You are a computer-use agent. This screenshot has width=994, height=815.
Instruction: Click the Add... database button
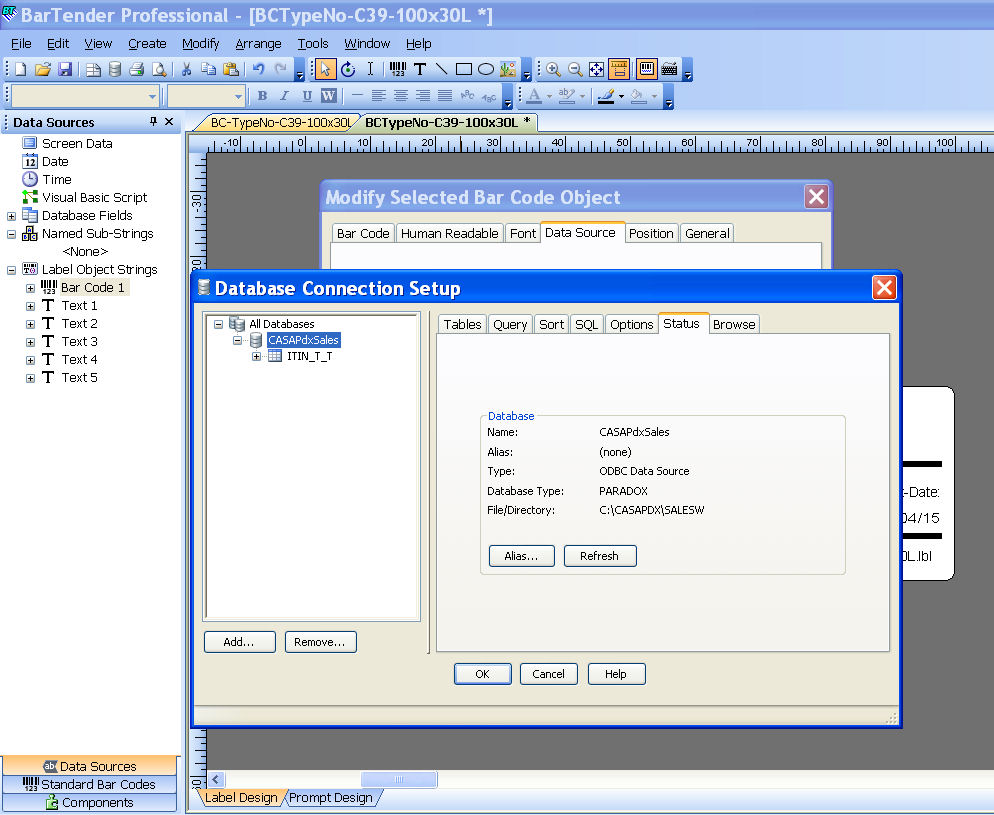coord(240,642)
